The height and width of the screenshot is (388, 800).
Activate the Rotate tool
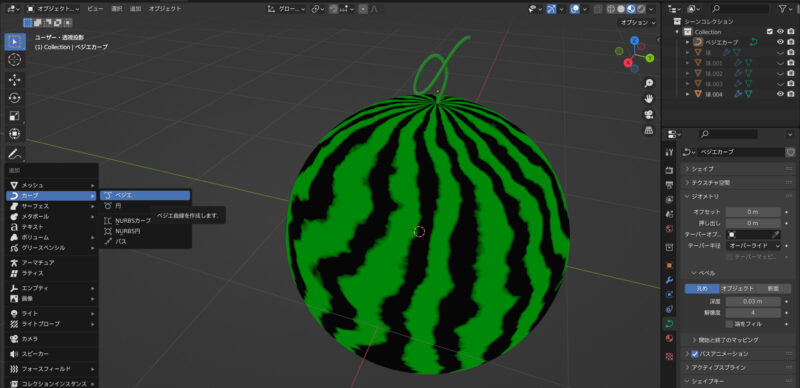point(15,98)
